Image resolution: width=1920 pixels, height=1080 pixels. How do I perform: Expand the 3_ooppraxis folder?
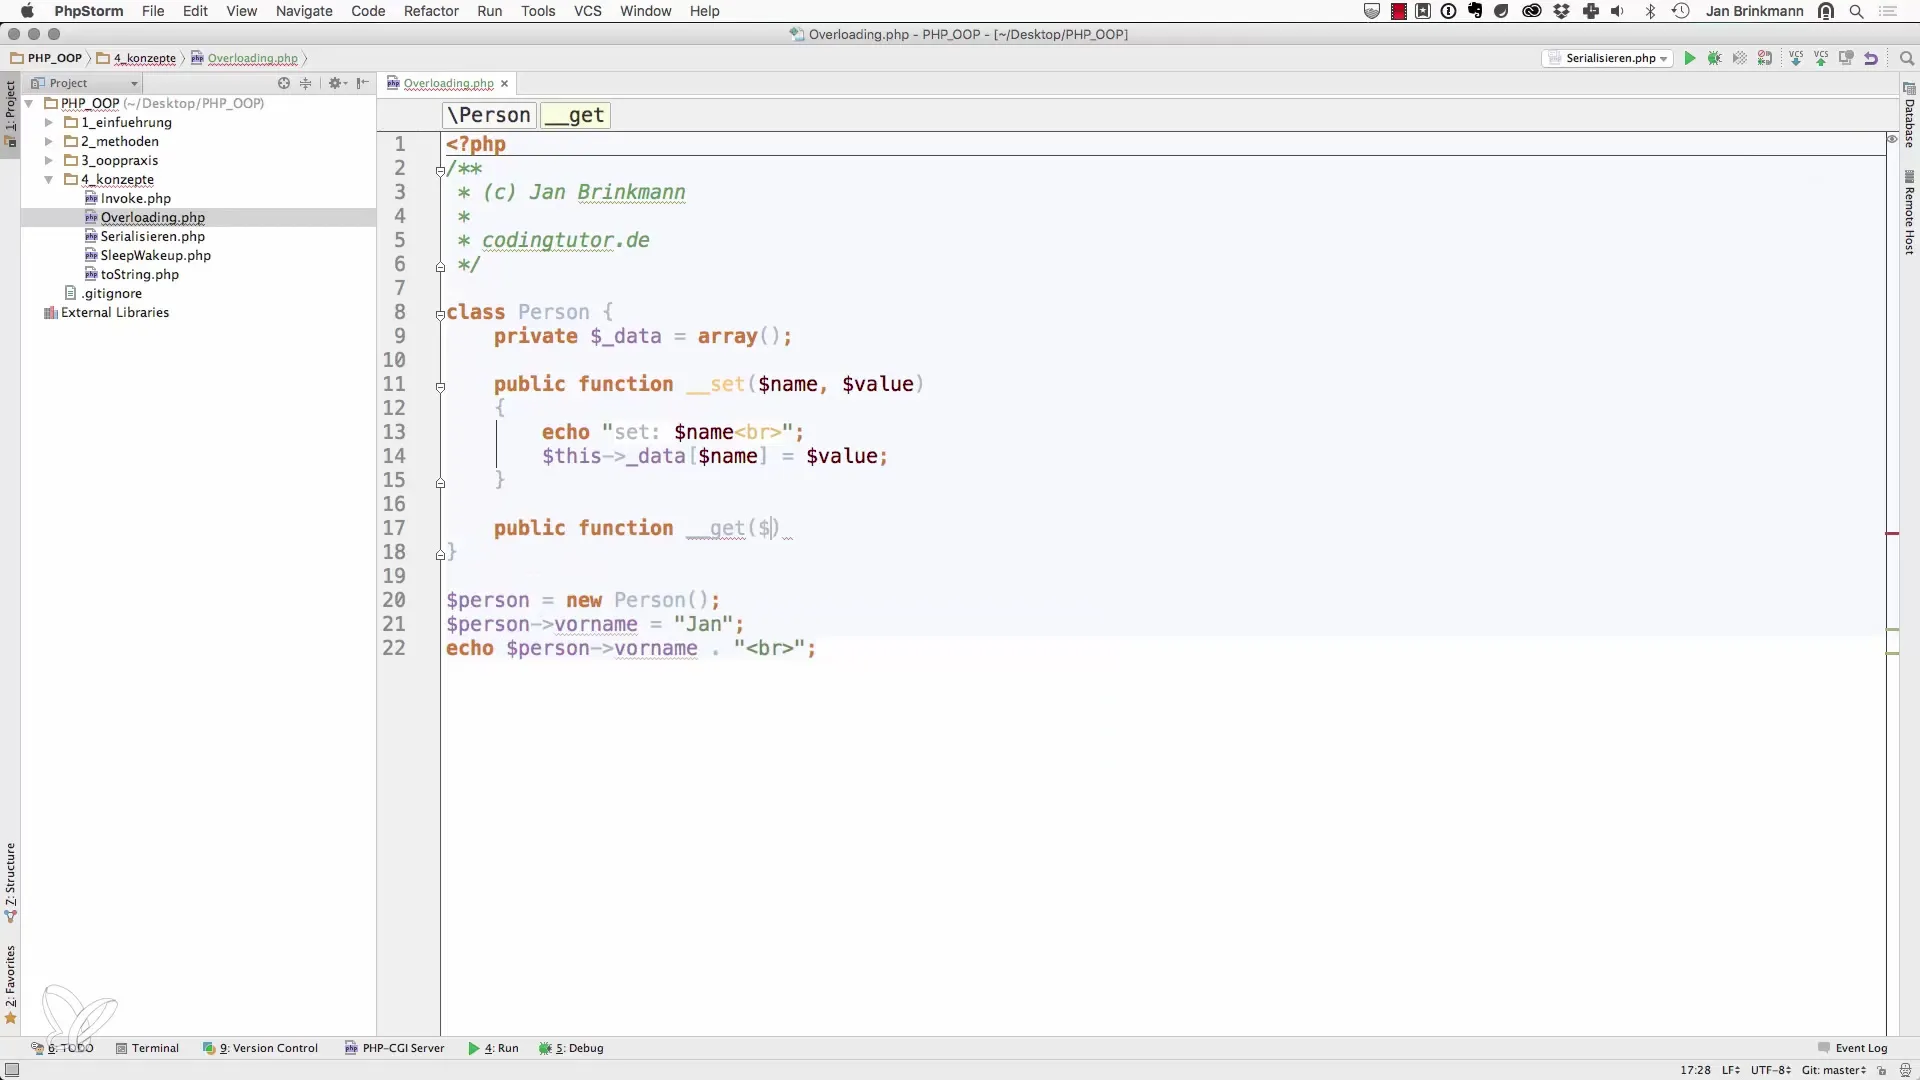point(48,160)
